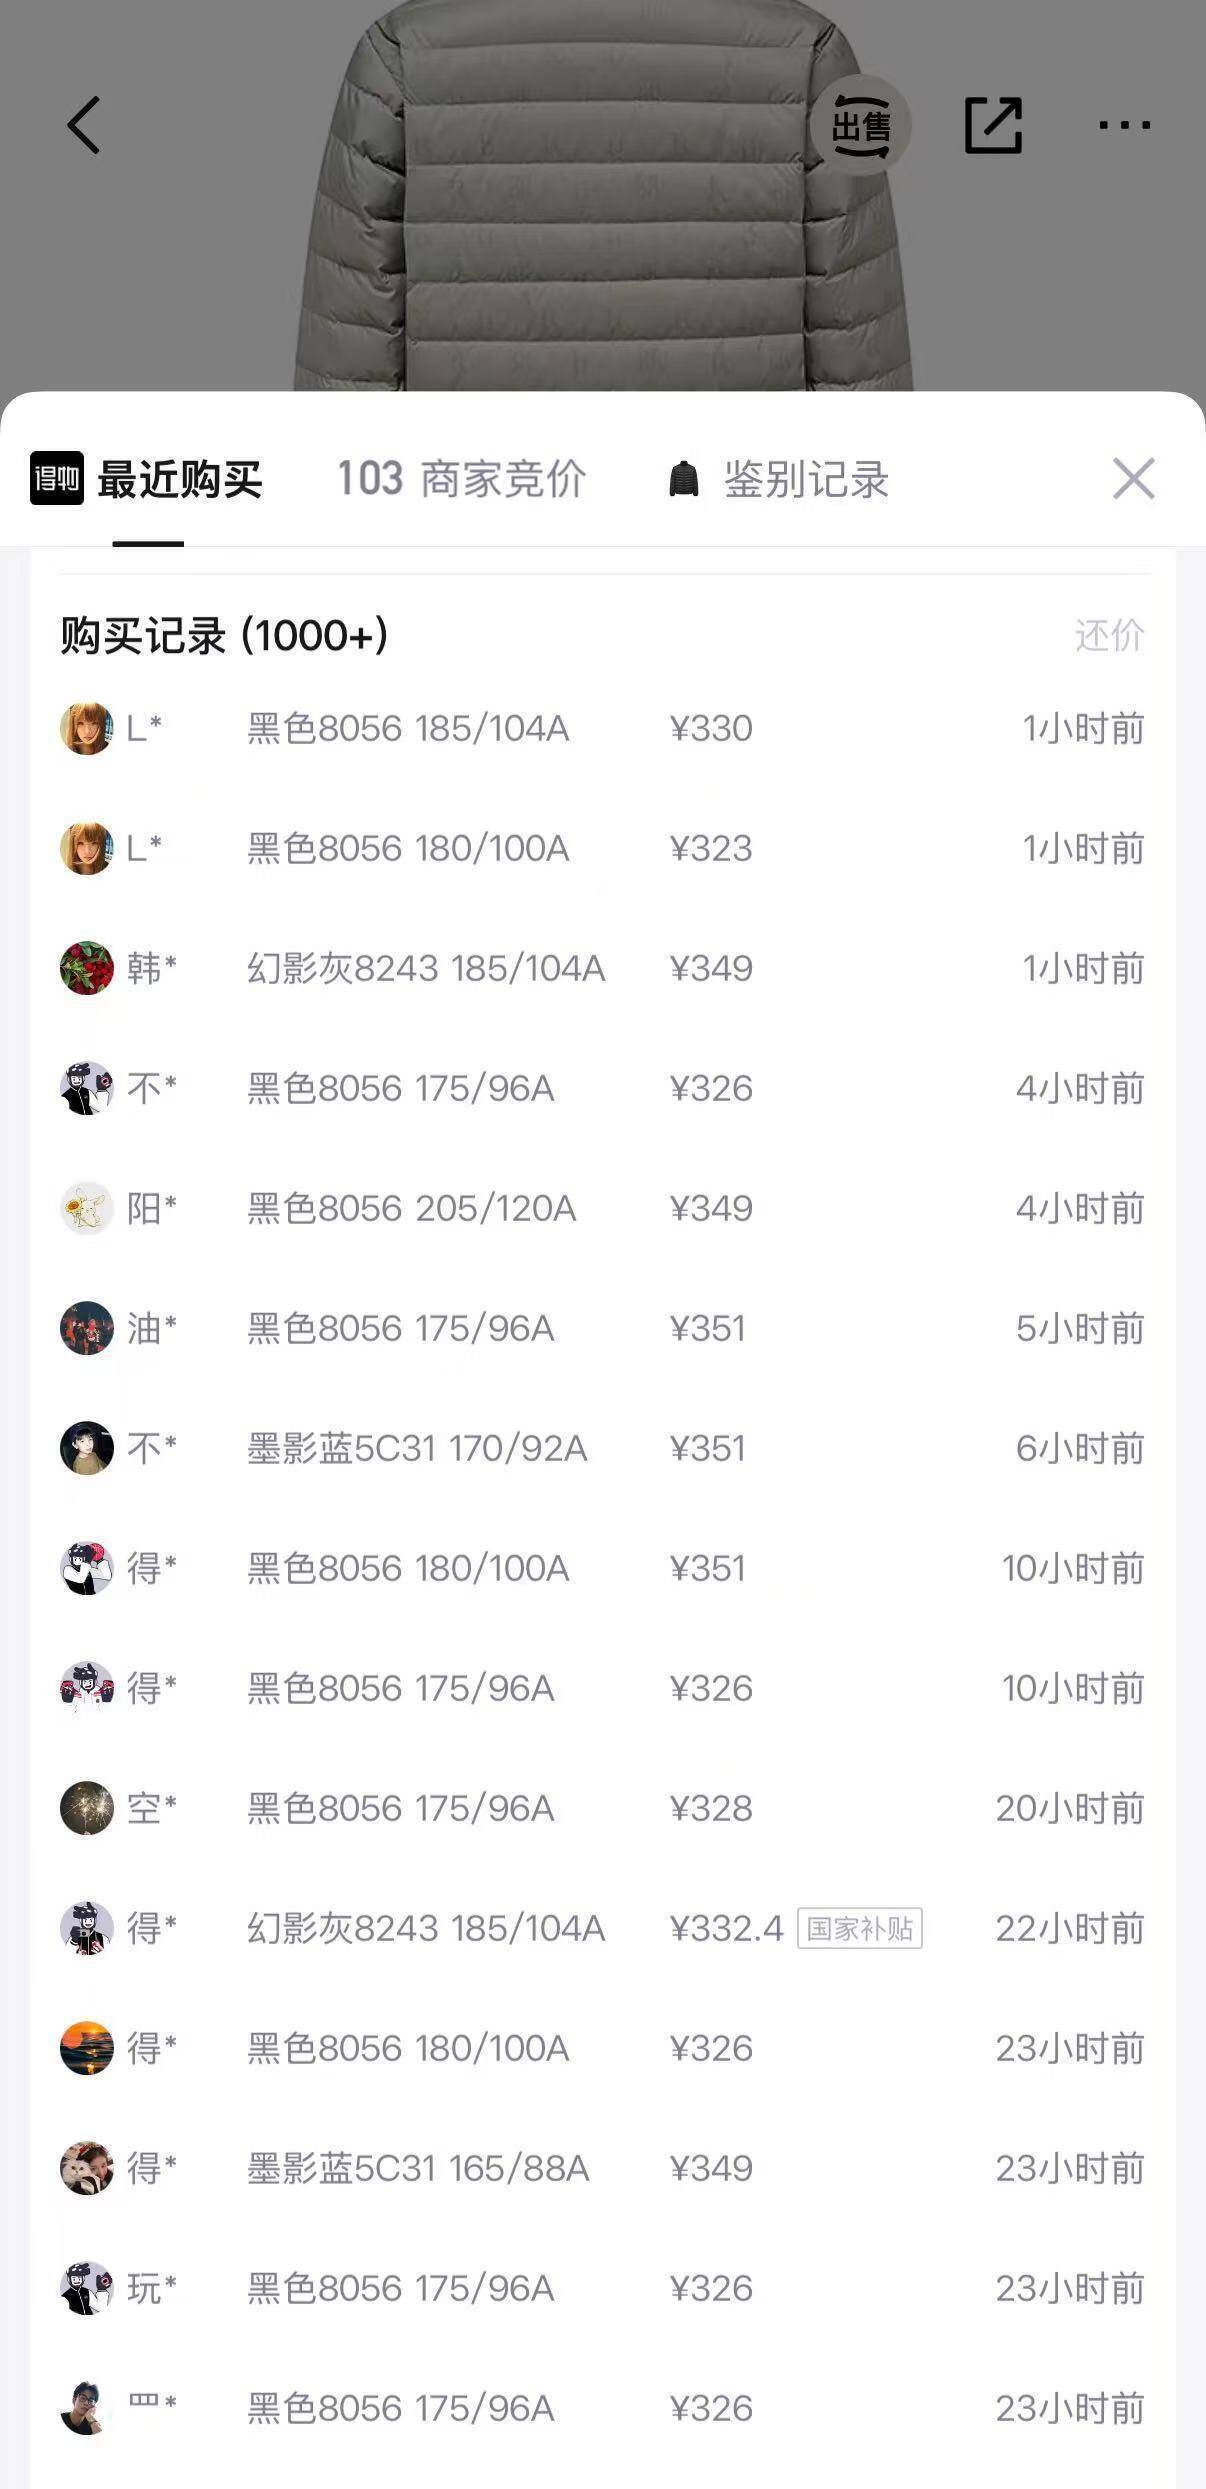Tap the 国家补贴 tag
The image size is (1206, 2489).
[x=859, y=1928]
